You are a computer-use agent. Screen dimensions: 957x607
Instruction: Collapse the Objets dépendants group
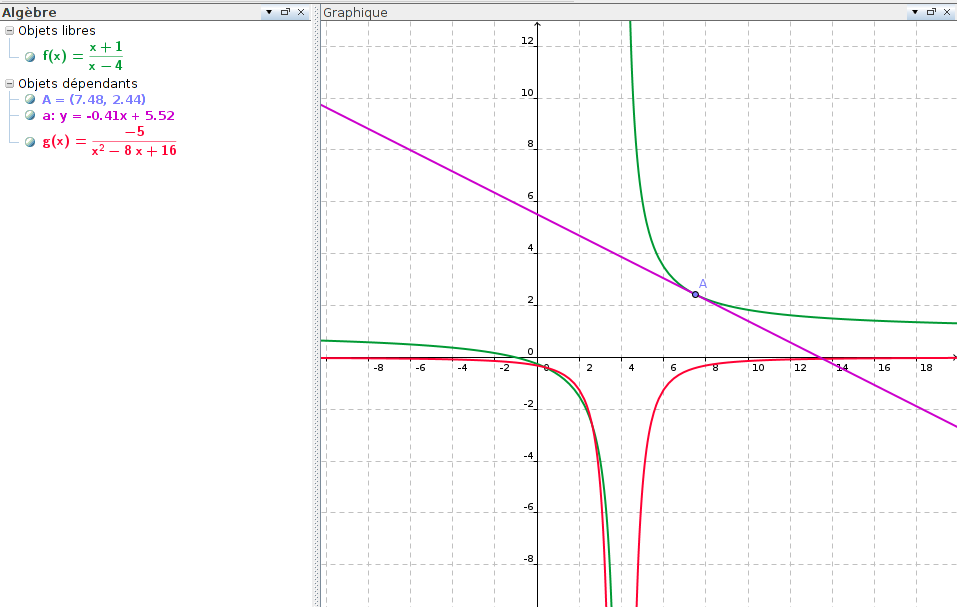[x=10, y=84]
